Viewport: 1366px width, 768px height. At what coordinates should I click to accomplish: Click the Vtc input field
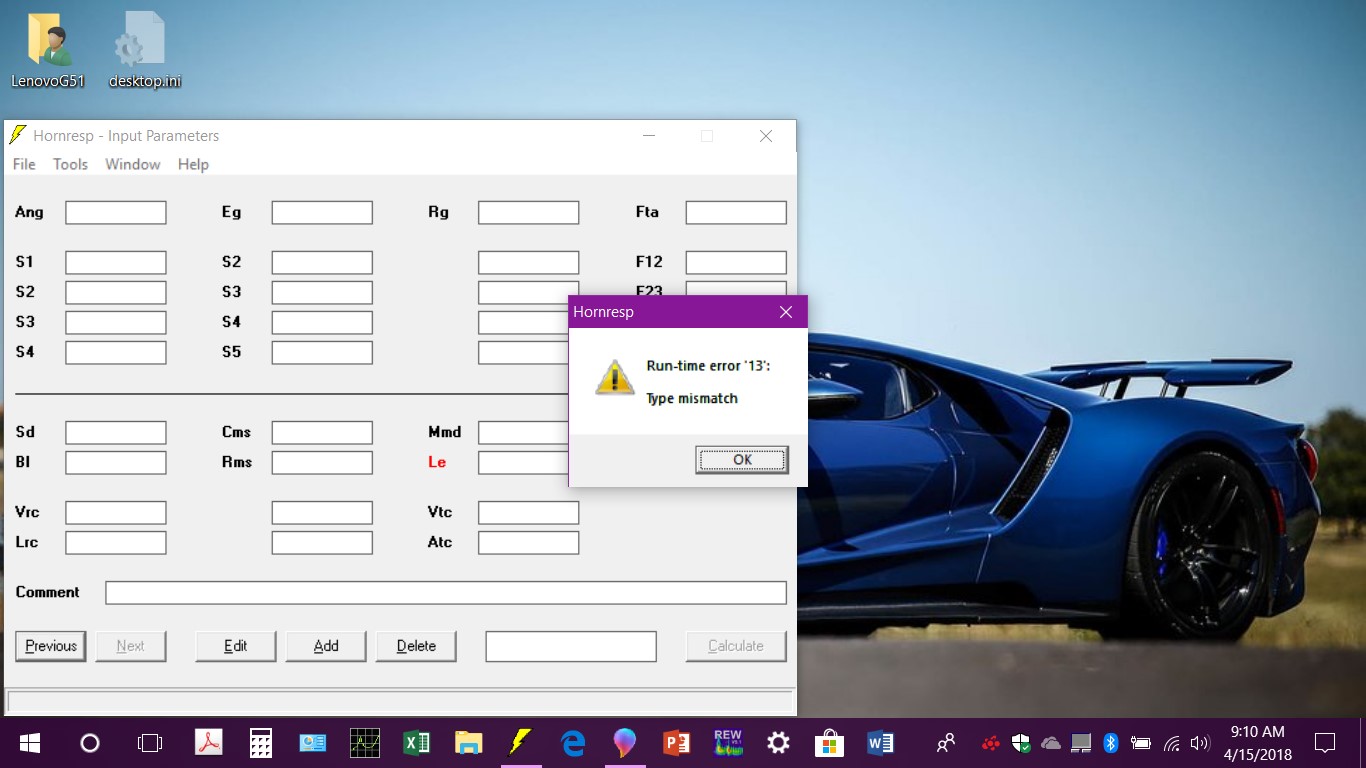528,512
